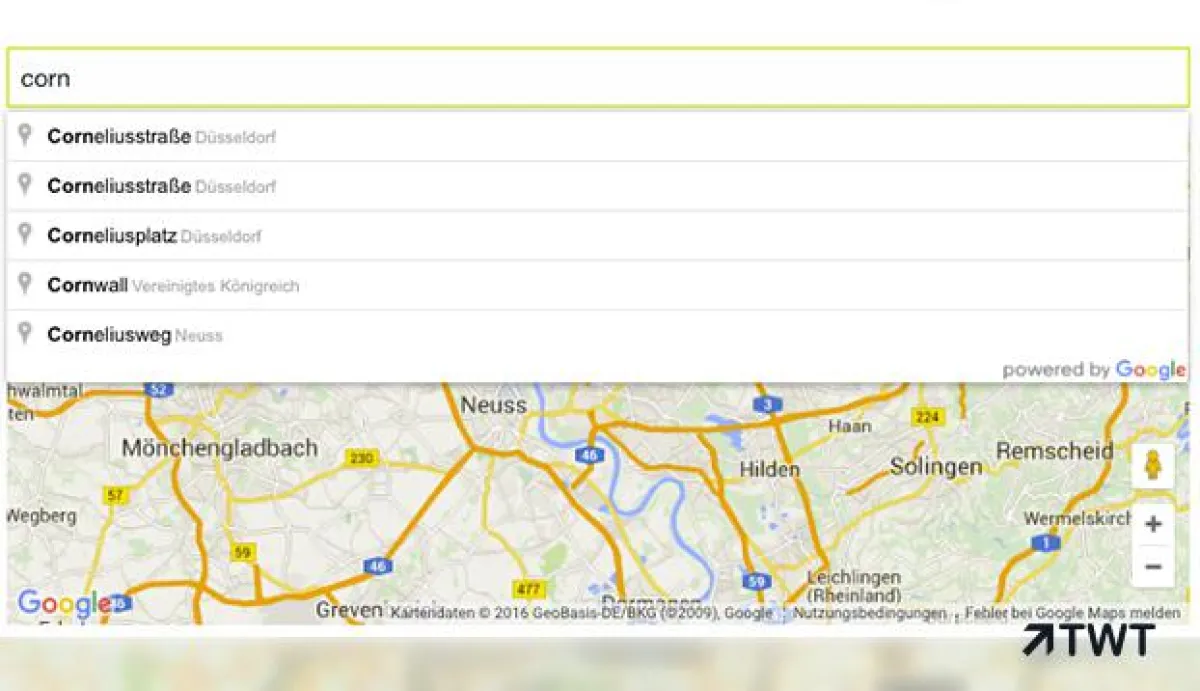Image resolution: width=1200 pixels, height=691 pixels.
Task: Grab the Street View pegman icon
Action: [1153, 466]
